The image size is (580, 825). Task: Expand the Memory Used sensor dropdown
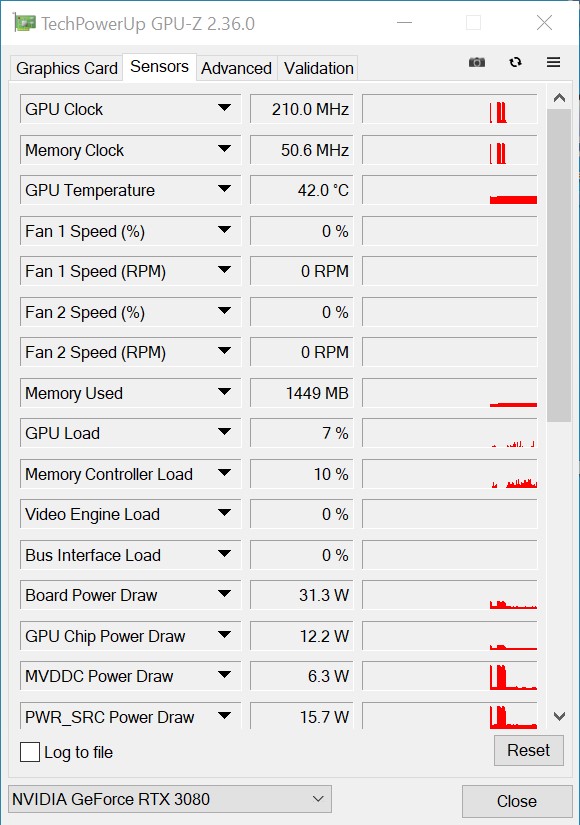pos(224,392)
